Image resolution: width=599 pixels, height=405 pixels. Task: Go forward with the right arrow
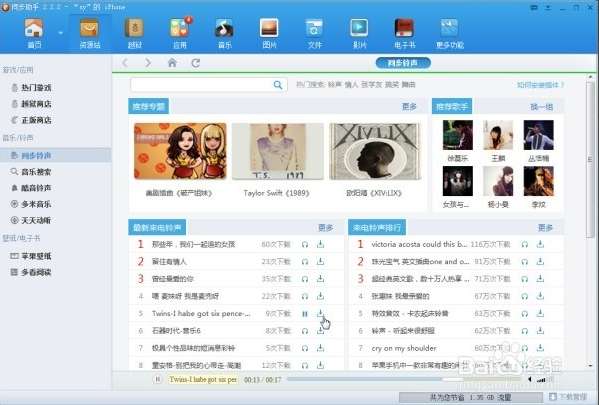148,63
